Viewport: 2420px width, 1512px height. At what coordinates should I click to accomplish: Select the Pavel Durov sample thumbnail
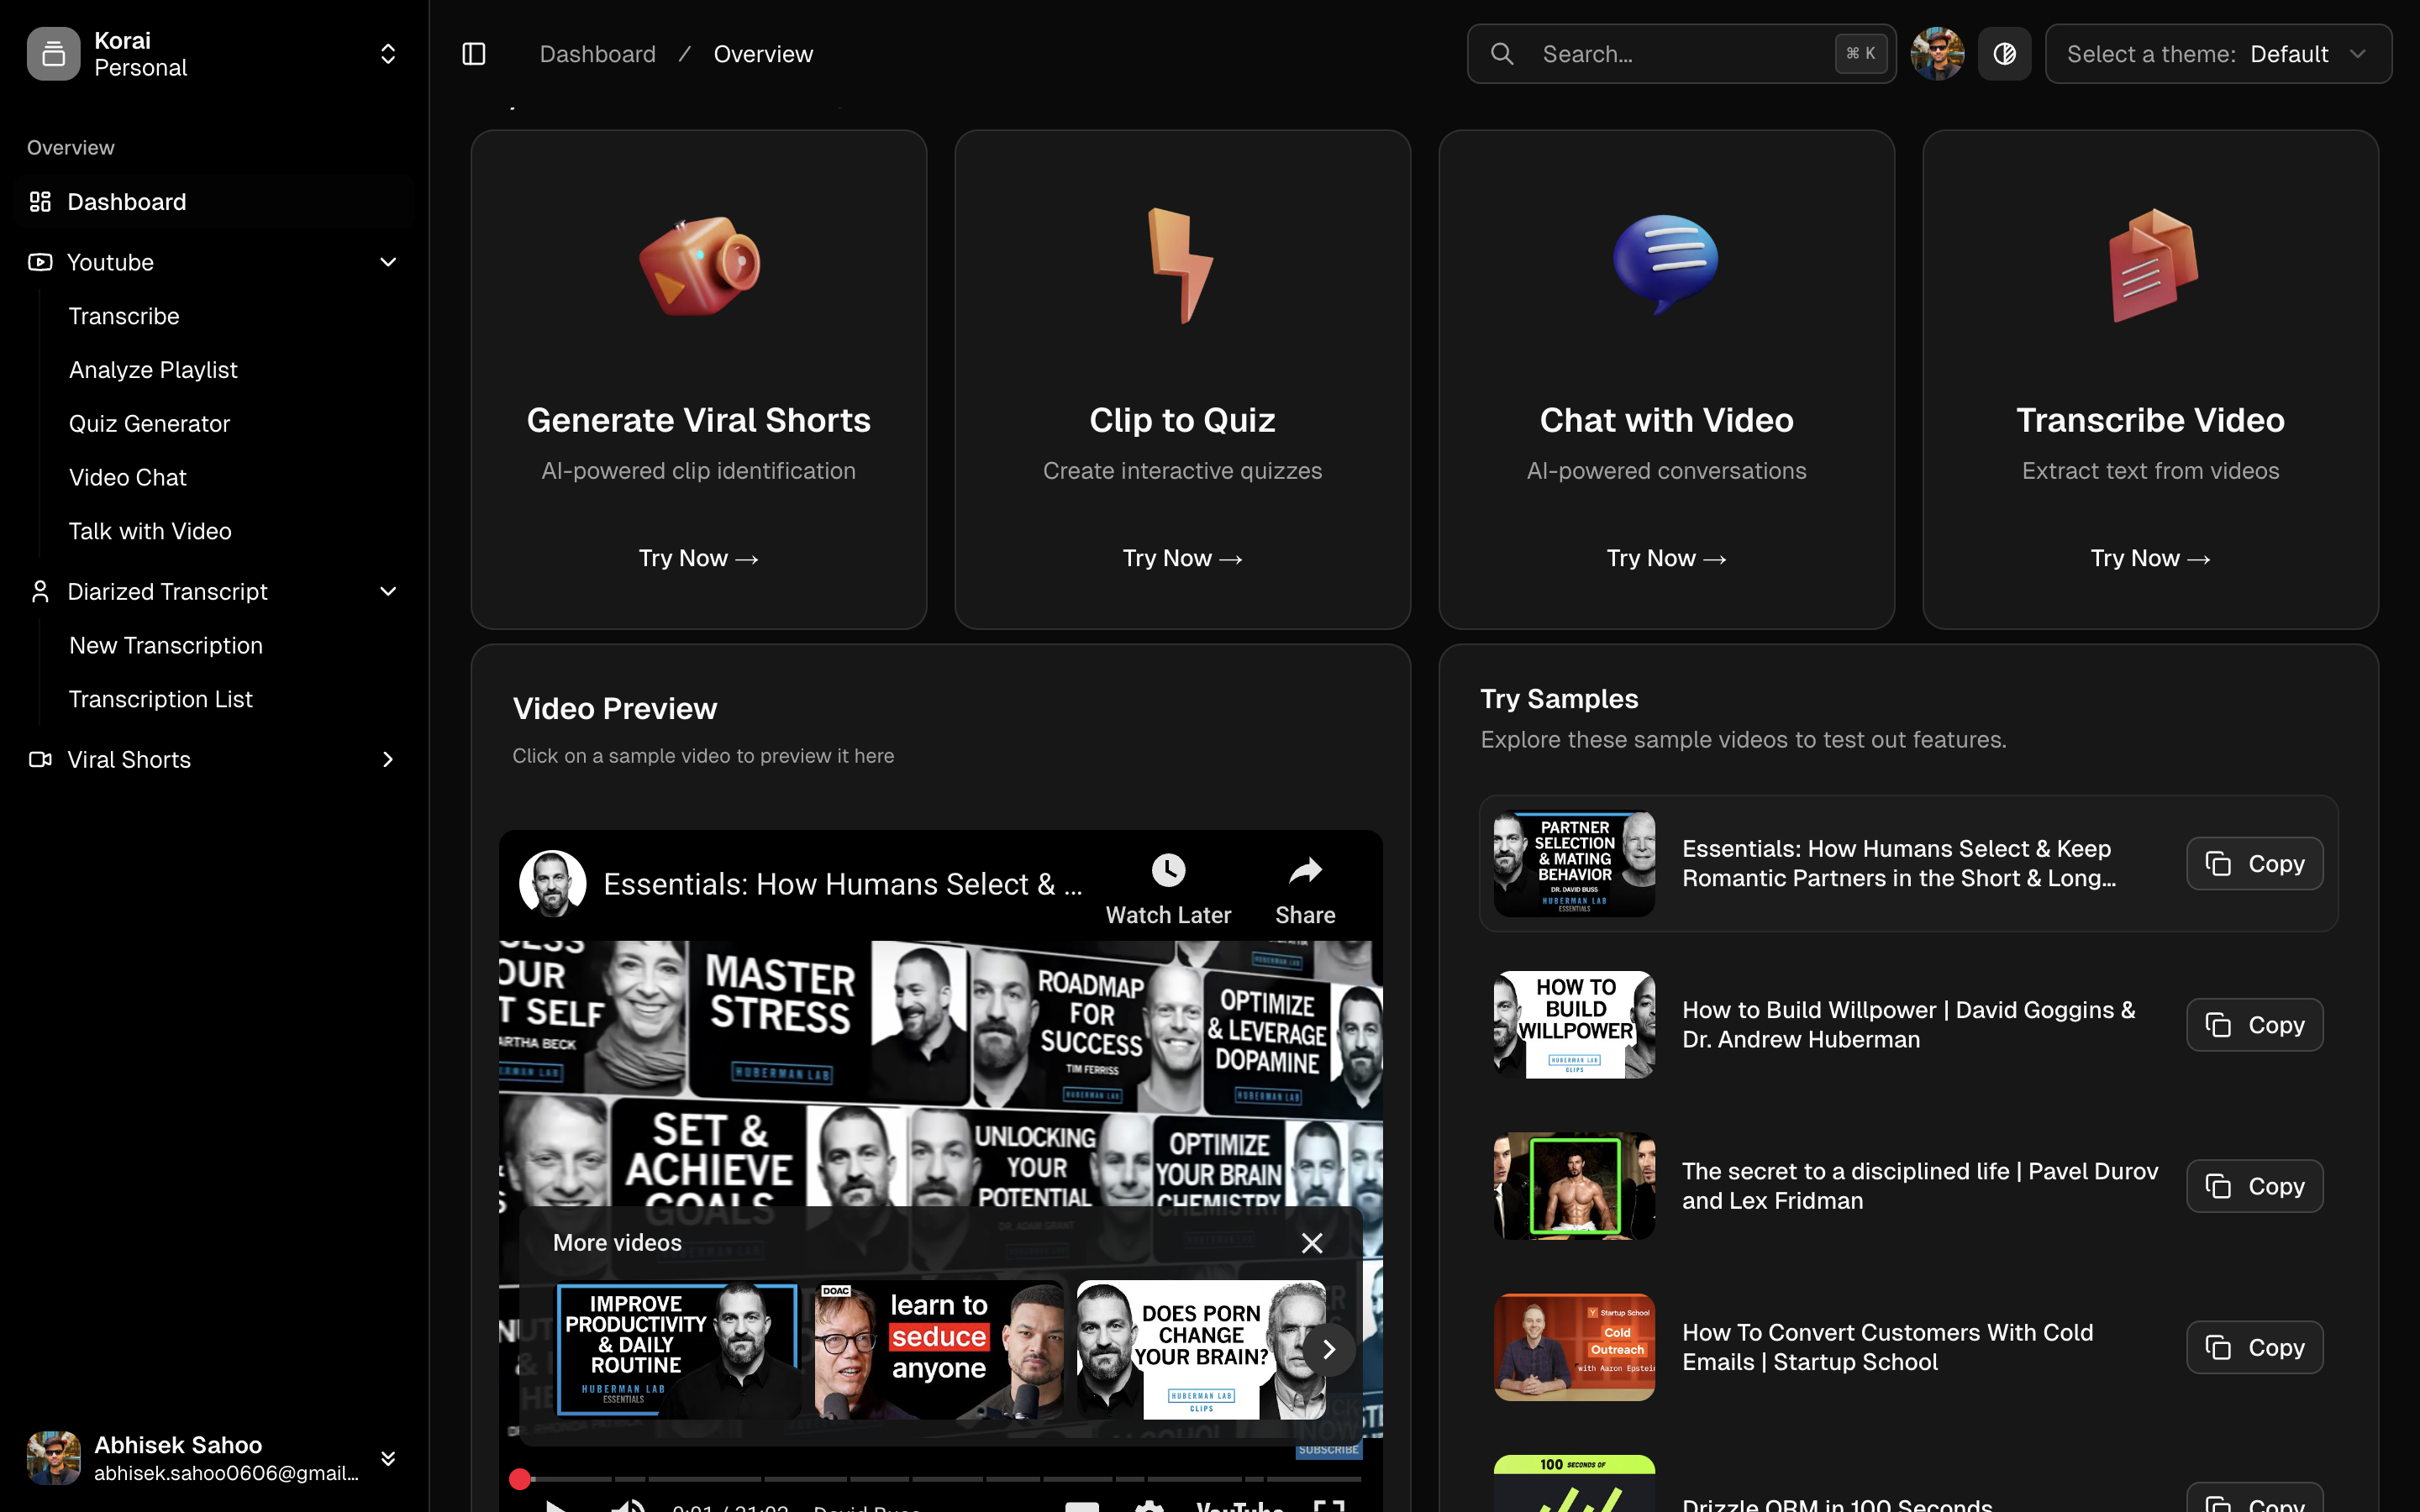[x=1574, y=1186]
